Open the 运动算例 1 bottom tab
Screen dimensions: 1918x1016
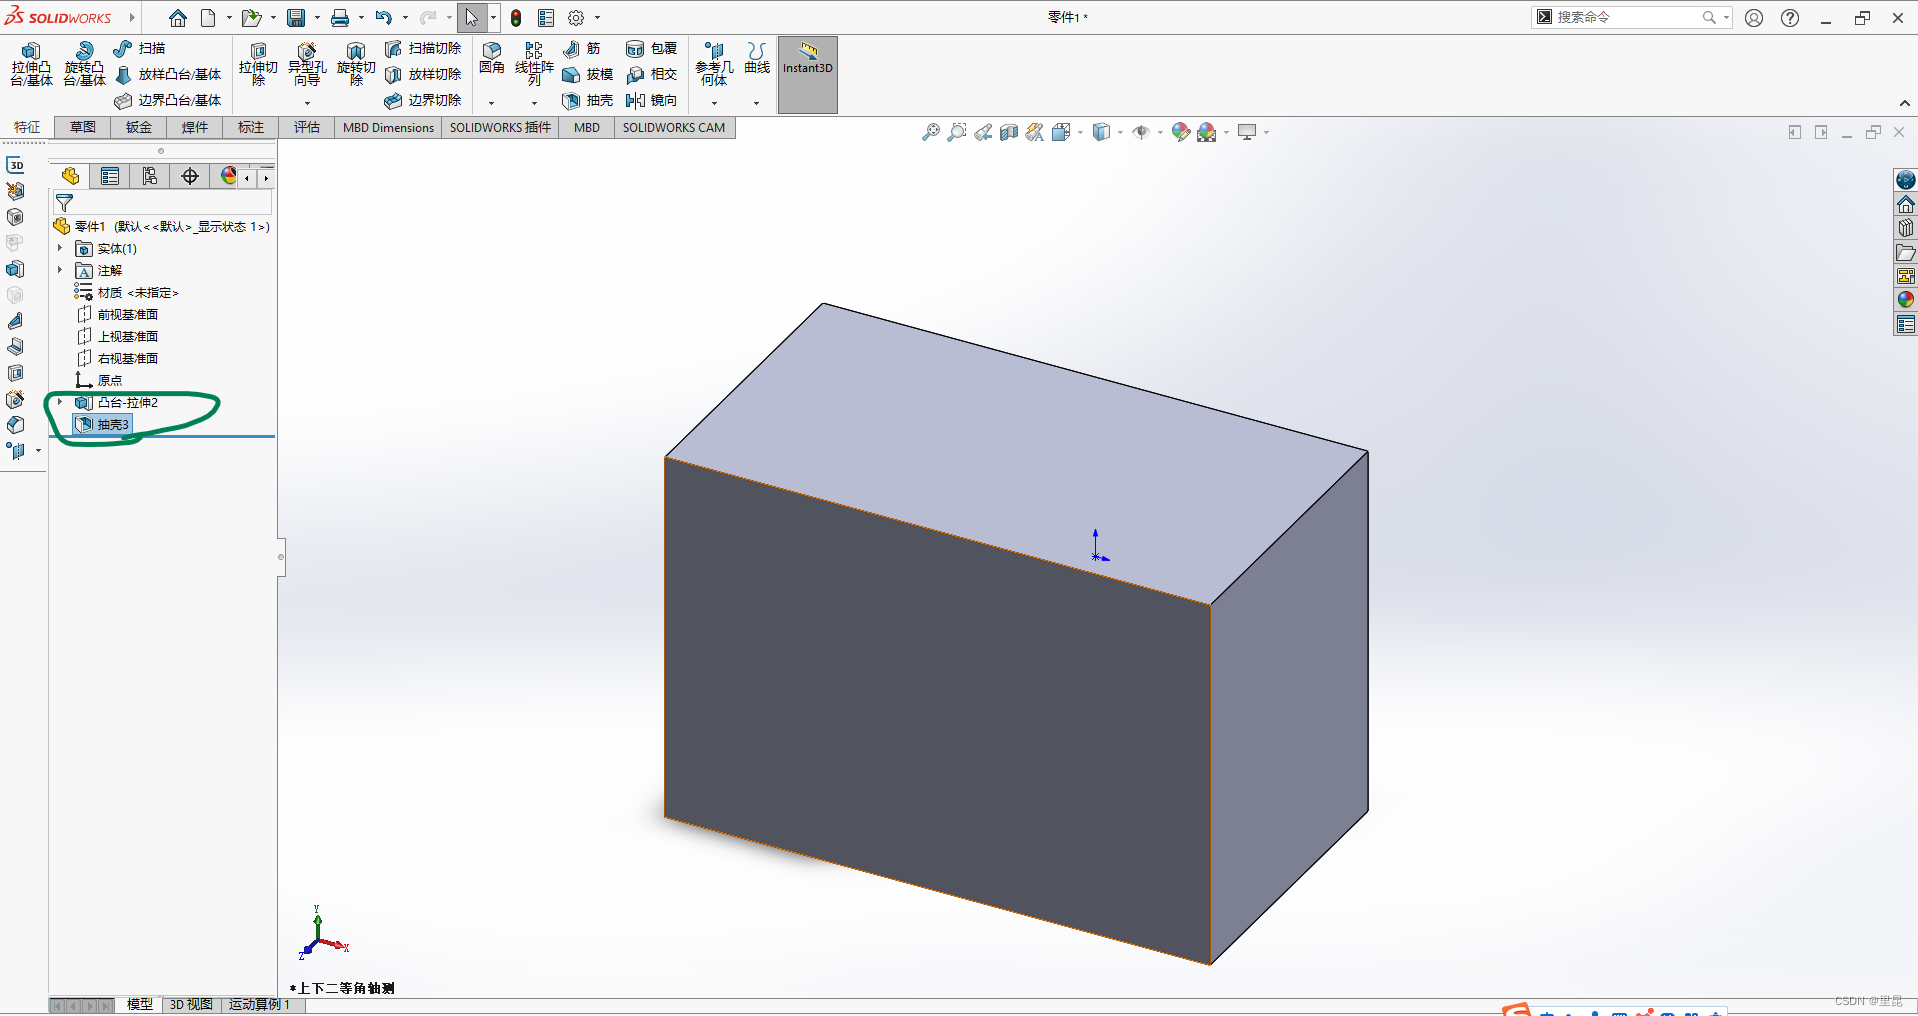260,1004
